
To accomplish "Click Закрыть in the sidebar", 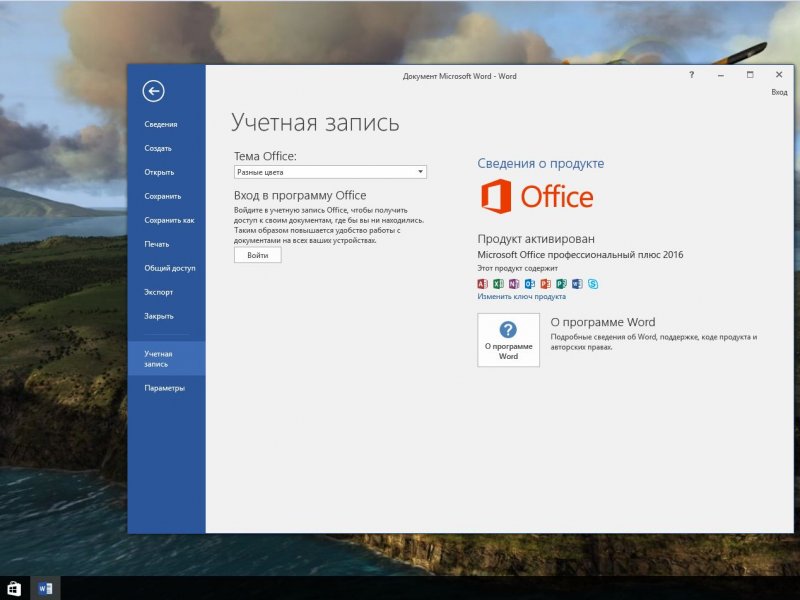I will pos(159,316).
